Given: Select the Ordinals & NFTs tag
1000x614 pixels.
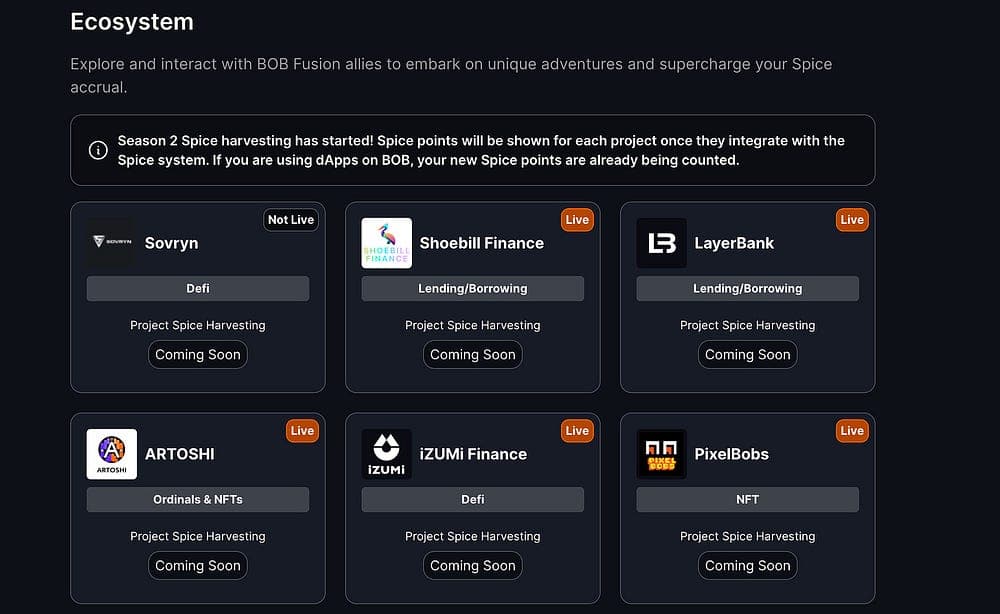Looking at the screenshot, I should (x=198, y=499).
